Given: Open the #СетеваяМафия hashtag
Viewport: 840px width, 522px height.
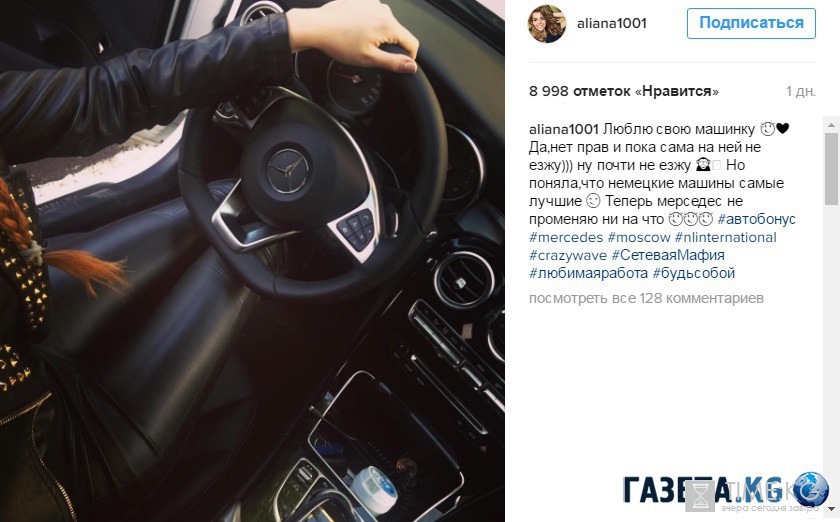Looking at the screenshot, I should click(x=668, y=255).
